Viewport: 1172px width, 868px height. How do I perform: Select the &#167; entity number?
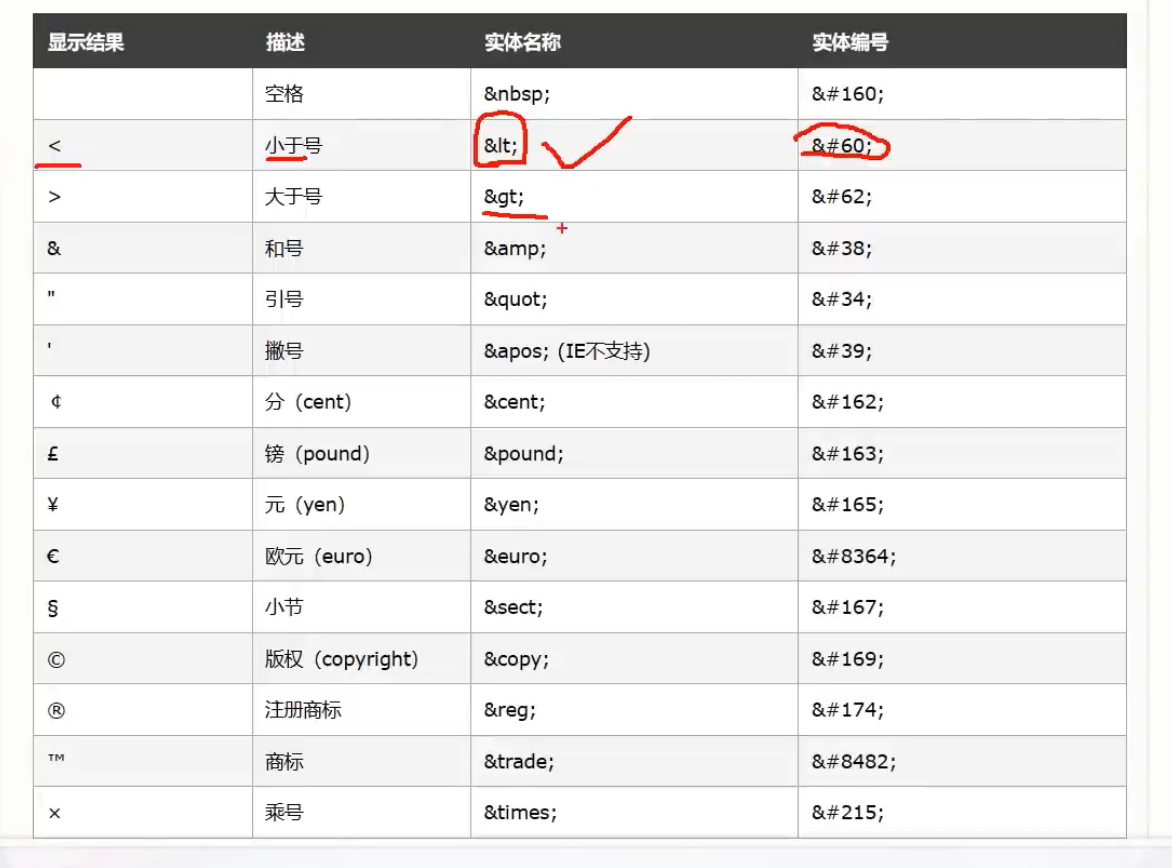pos(848,607)
